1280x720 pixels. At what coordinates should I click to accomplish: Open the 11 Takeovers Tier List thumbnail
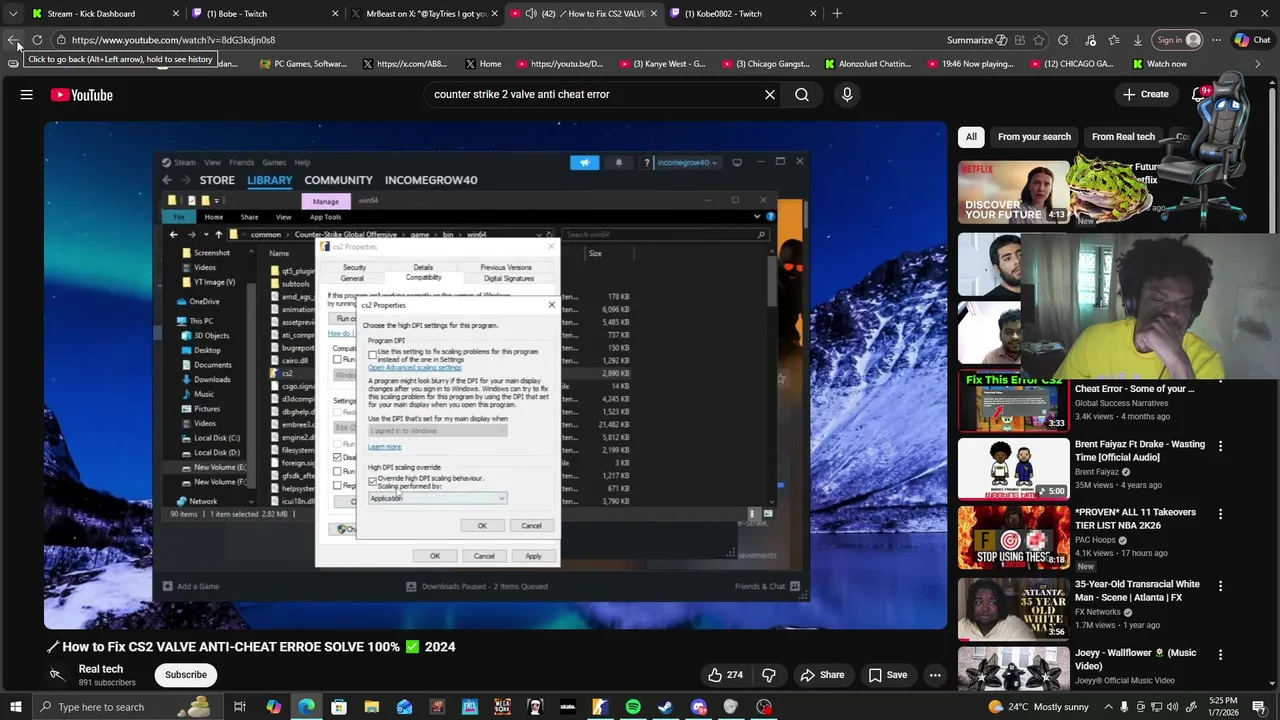pyautogui.click(x=1013, y=536)
